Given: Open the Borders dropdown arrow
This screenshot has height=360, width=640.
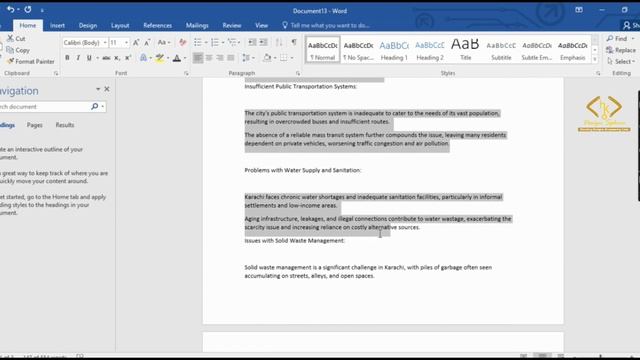Looking at the screenshot, I should pos(292,58).
